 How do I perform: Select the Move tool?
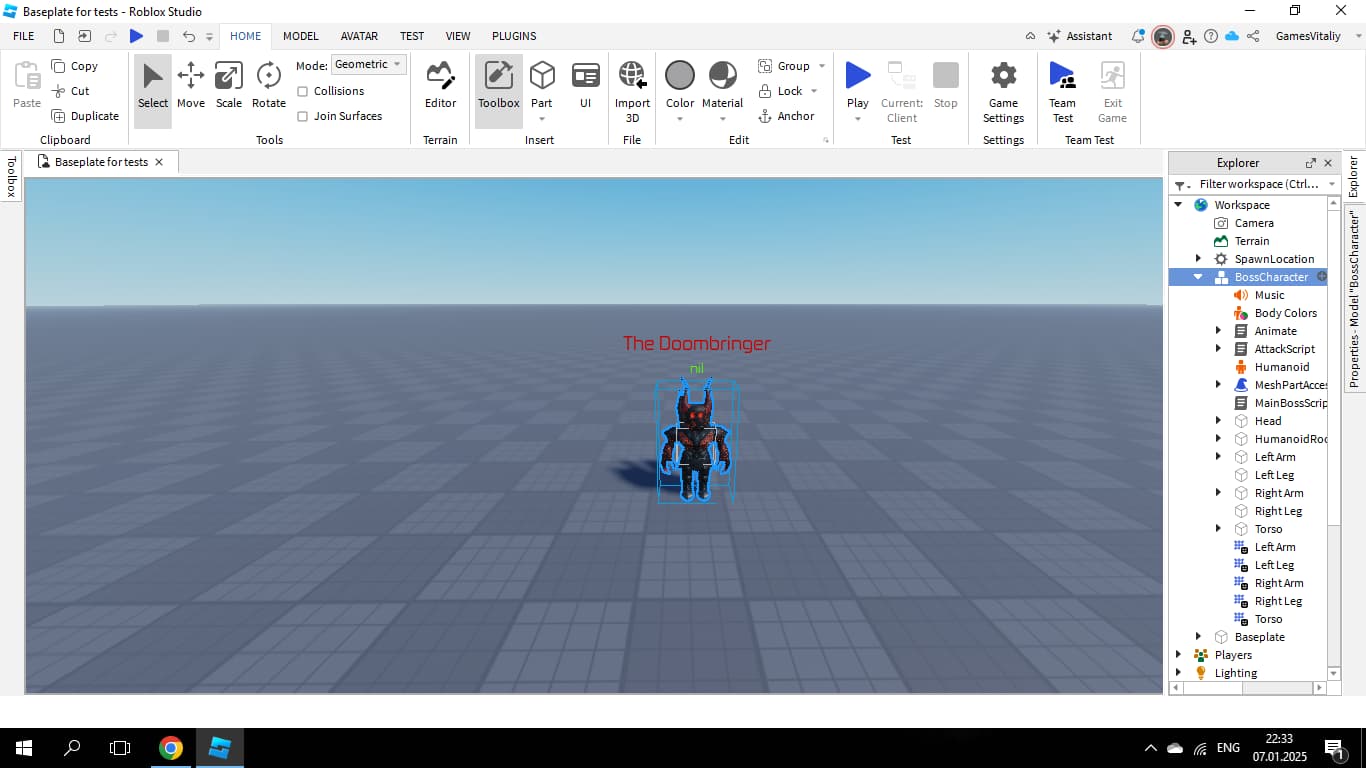[190, 85]
